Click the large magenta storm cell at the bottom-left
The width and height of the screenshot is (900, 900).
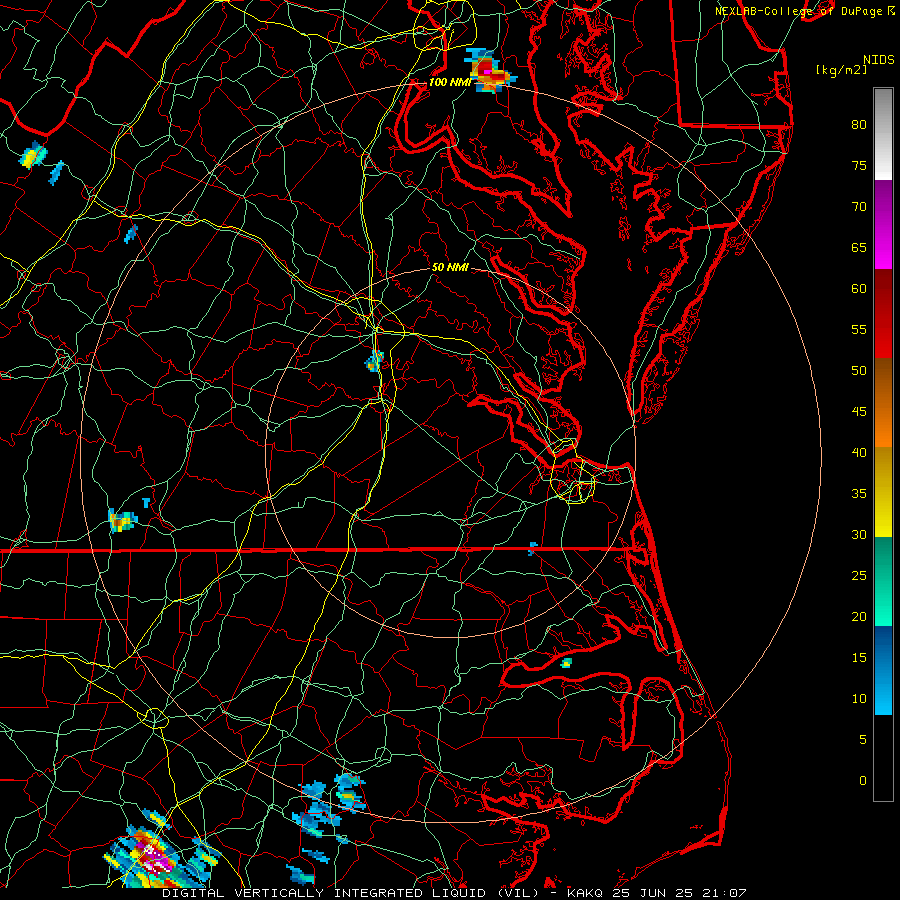pos(154,856)
